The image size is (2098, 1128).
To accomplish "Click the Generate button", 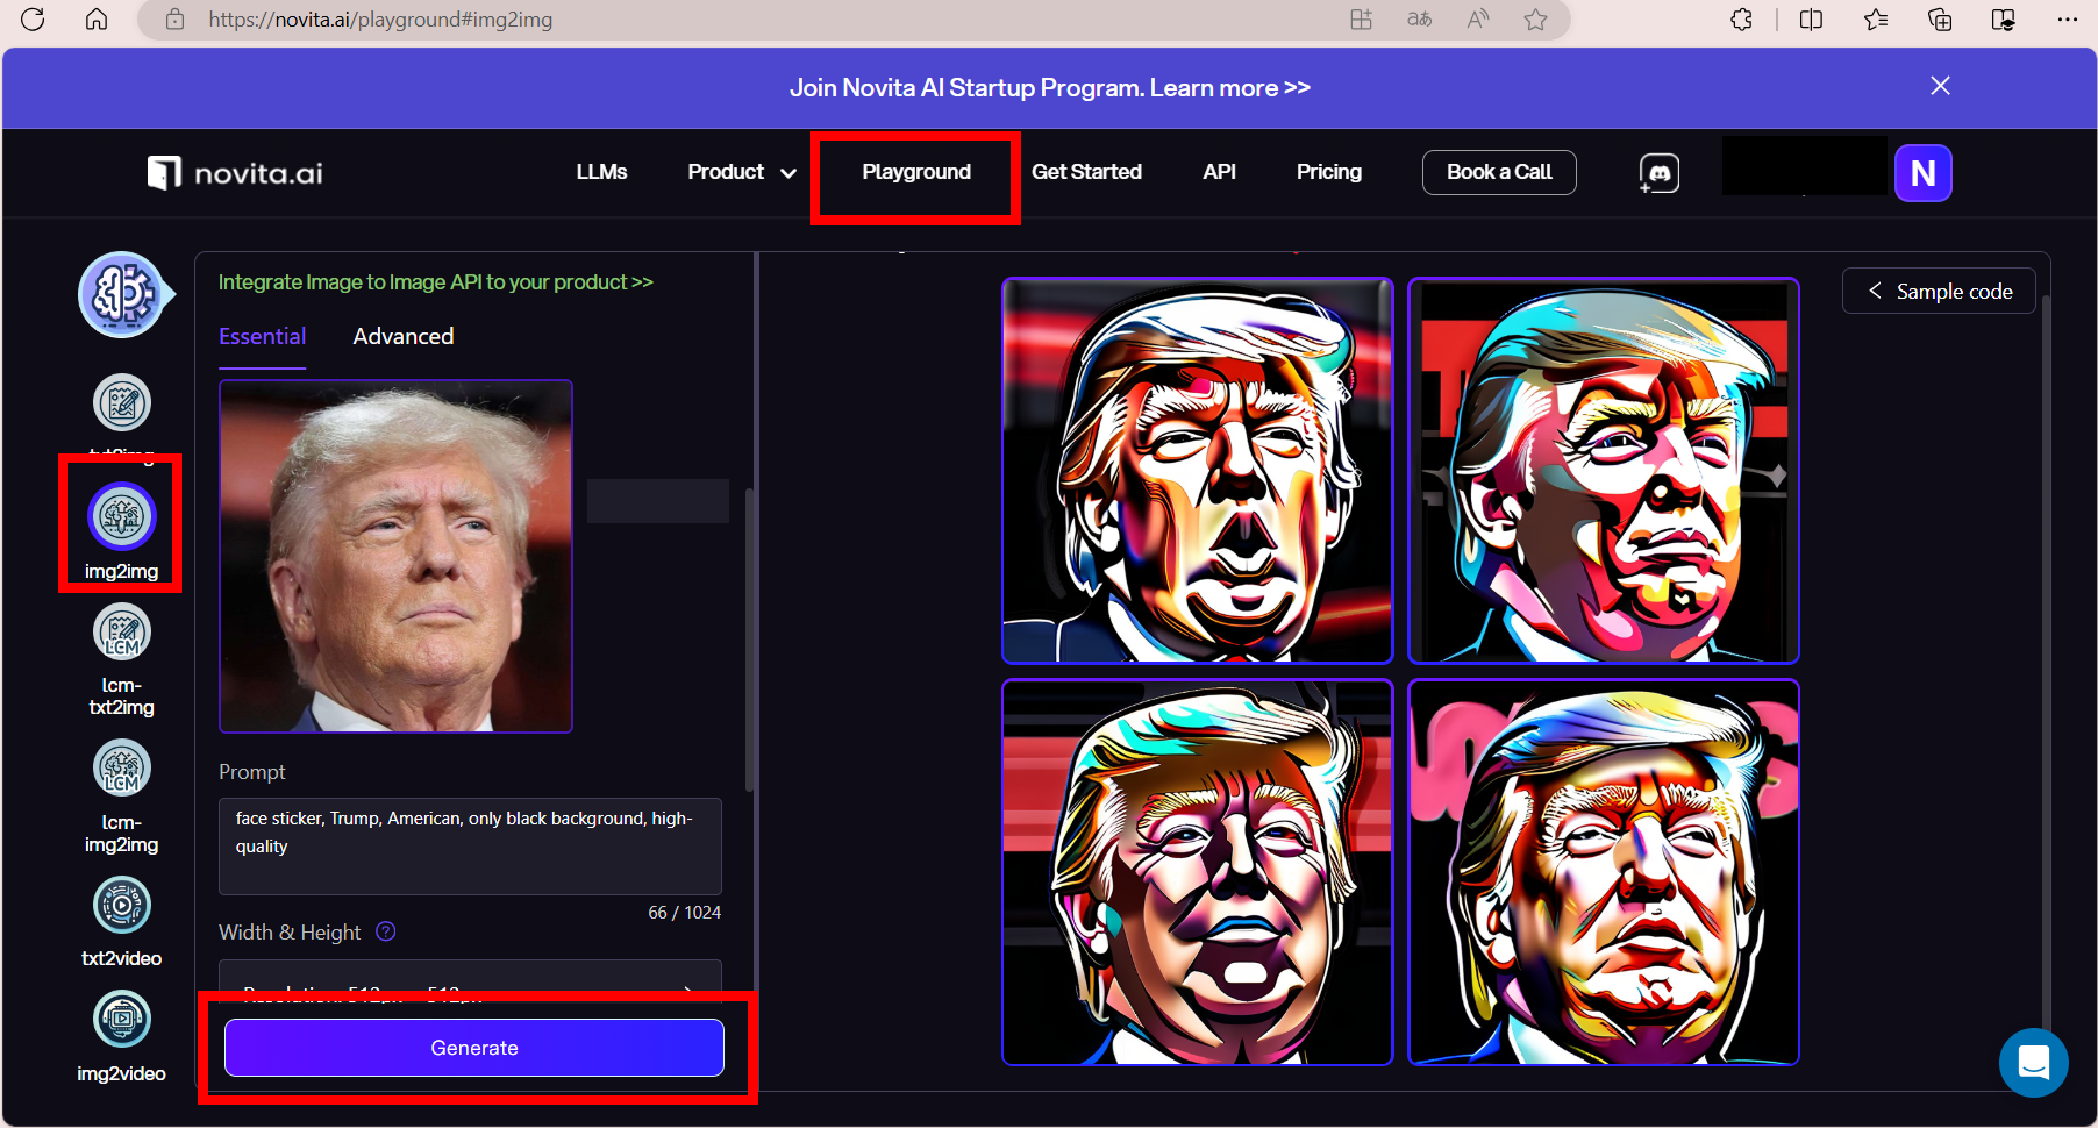I will (474, 1048).
